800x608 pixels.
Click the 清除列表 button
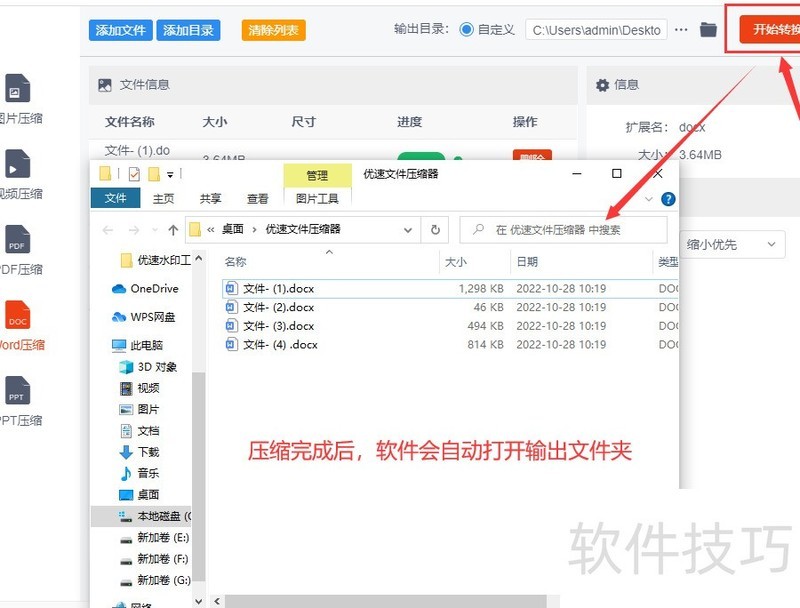click(x=273, y=30)
